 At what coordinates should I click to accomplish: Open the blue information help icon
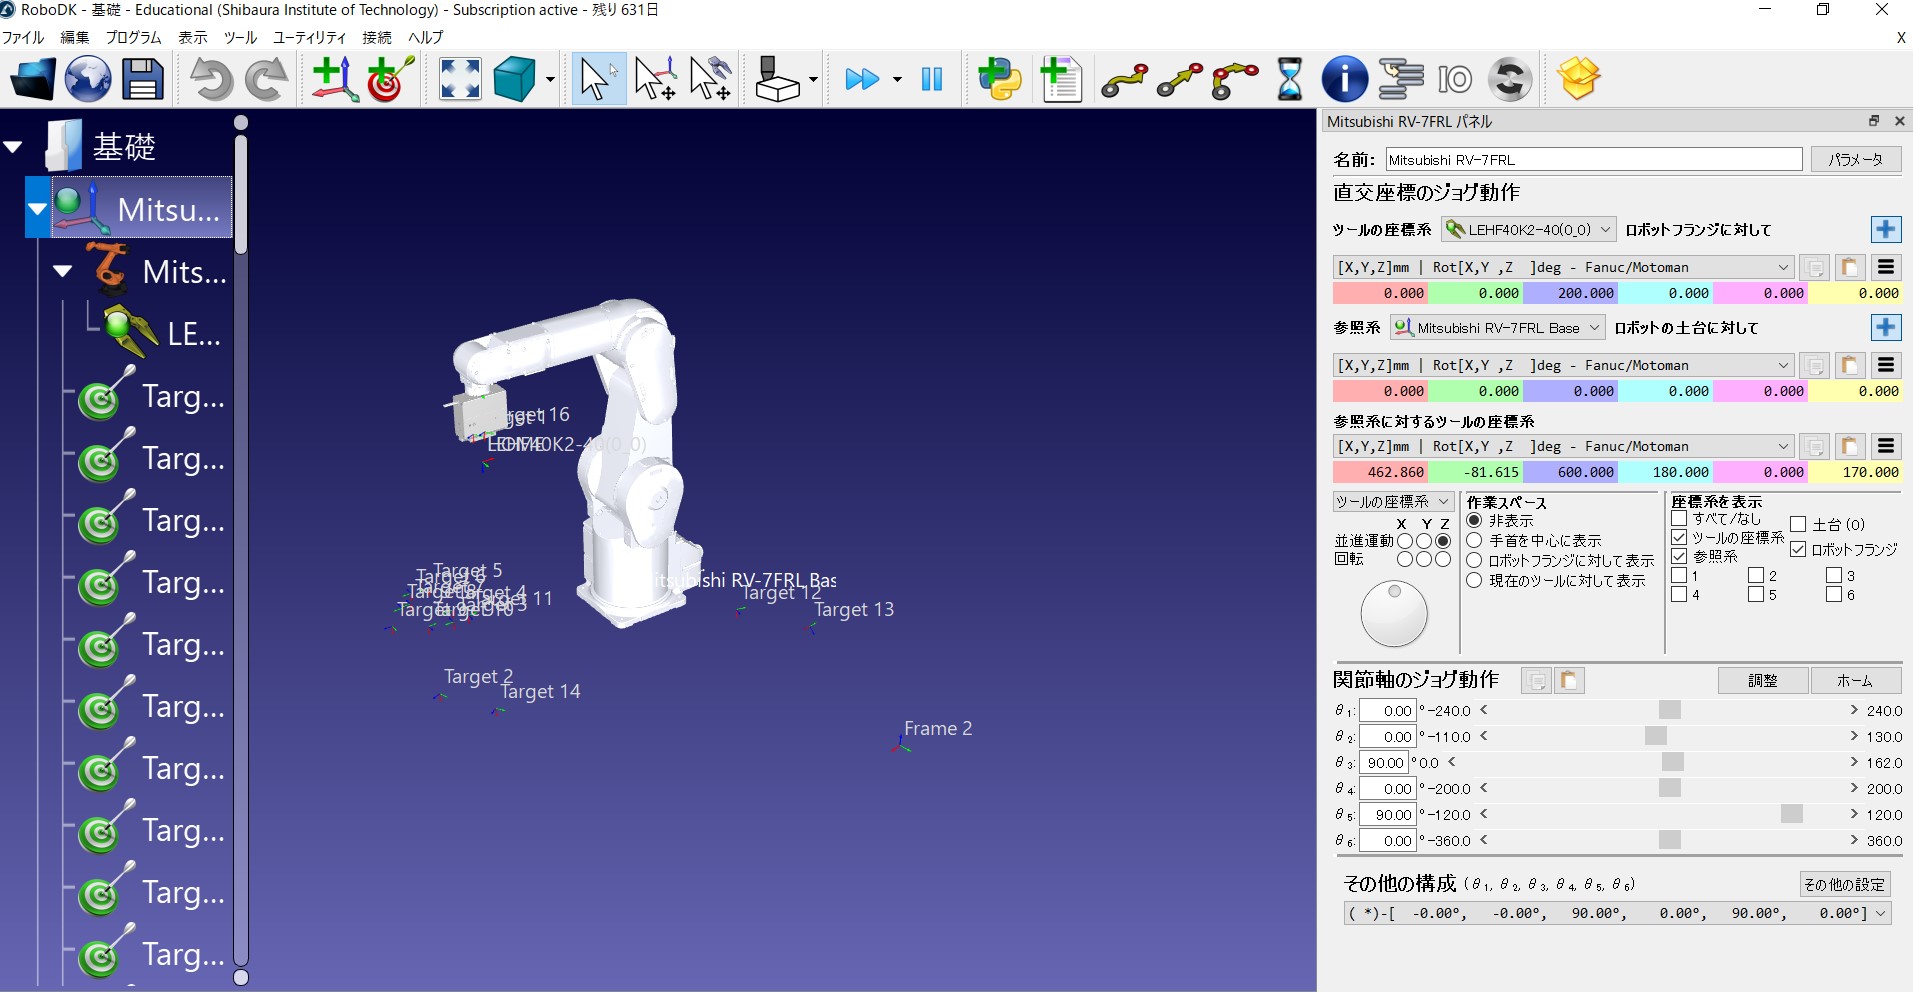tap(1344, 79)
